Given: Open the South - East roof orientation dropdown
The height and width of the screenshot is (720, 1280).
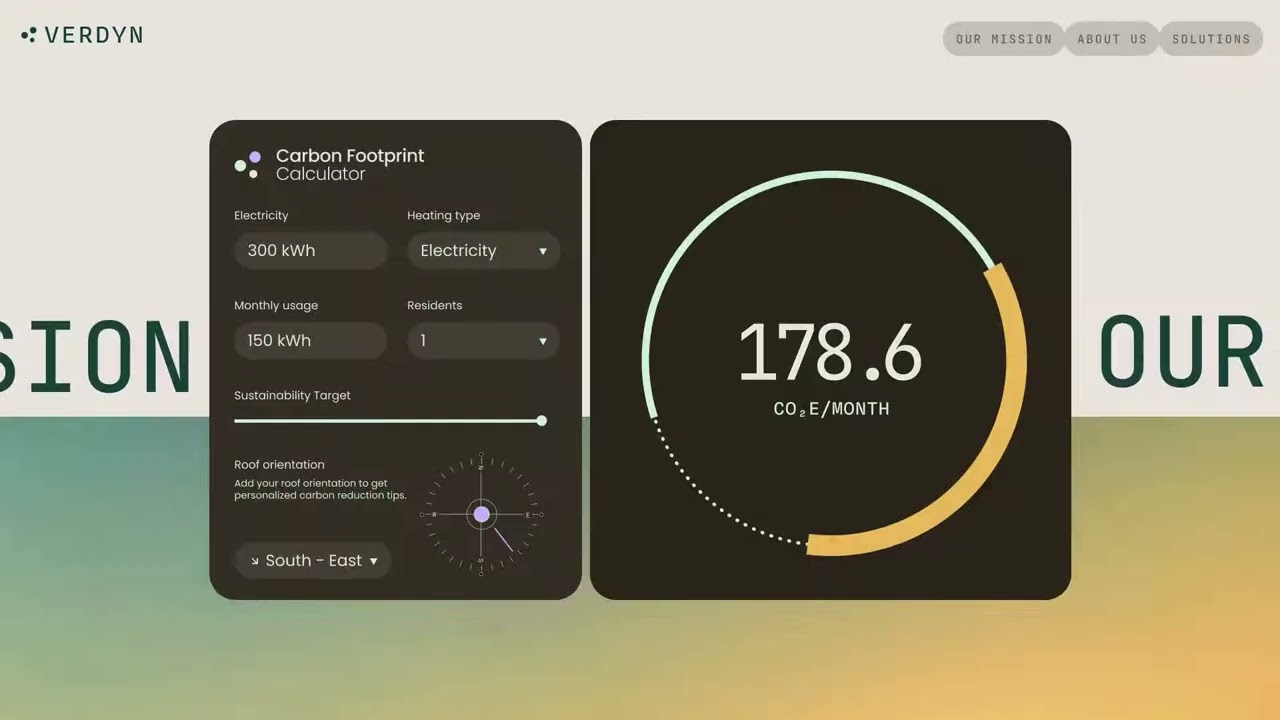Looking at the screenshot, I should (x=313, y=561).
